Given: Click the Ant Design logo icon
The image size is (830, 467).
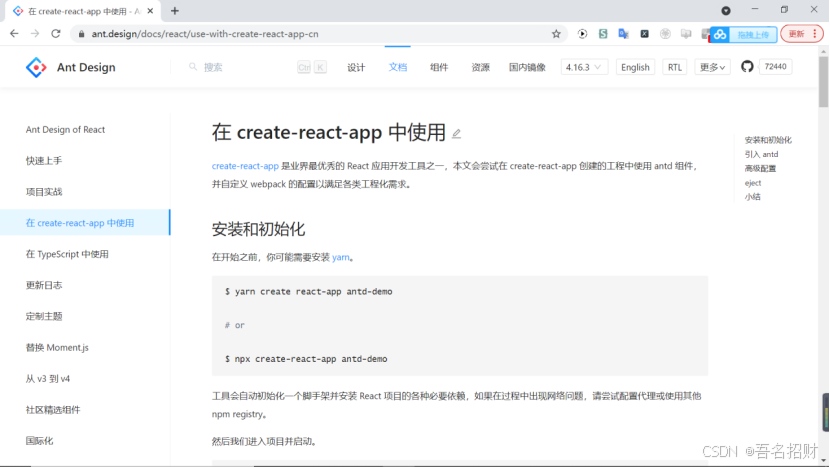Looking at the screenshot, I should point(36,67).
